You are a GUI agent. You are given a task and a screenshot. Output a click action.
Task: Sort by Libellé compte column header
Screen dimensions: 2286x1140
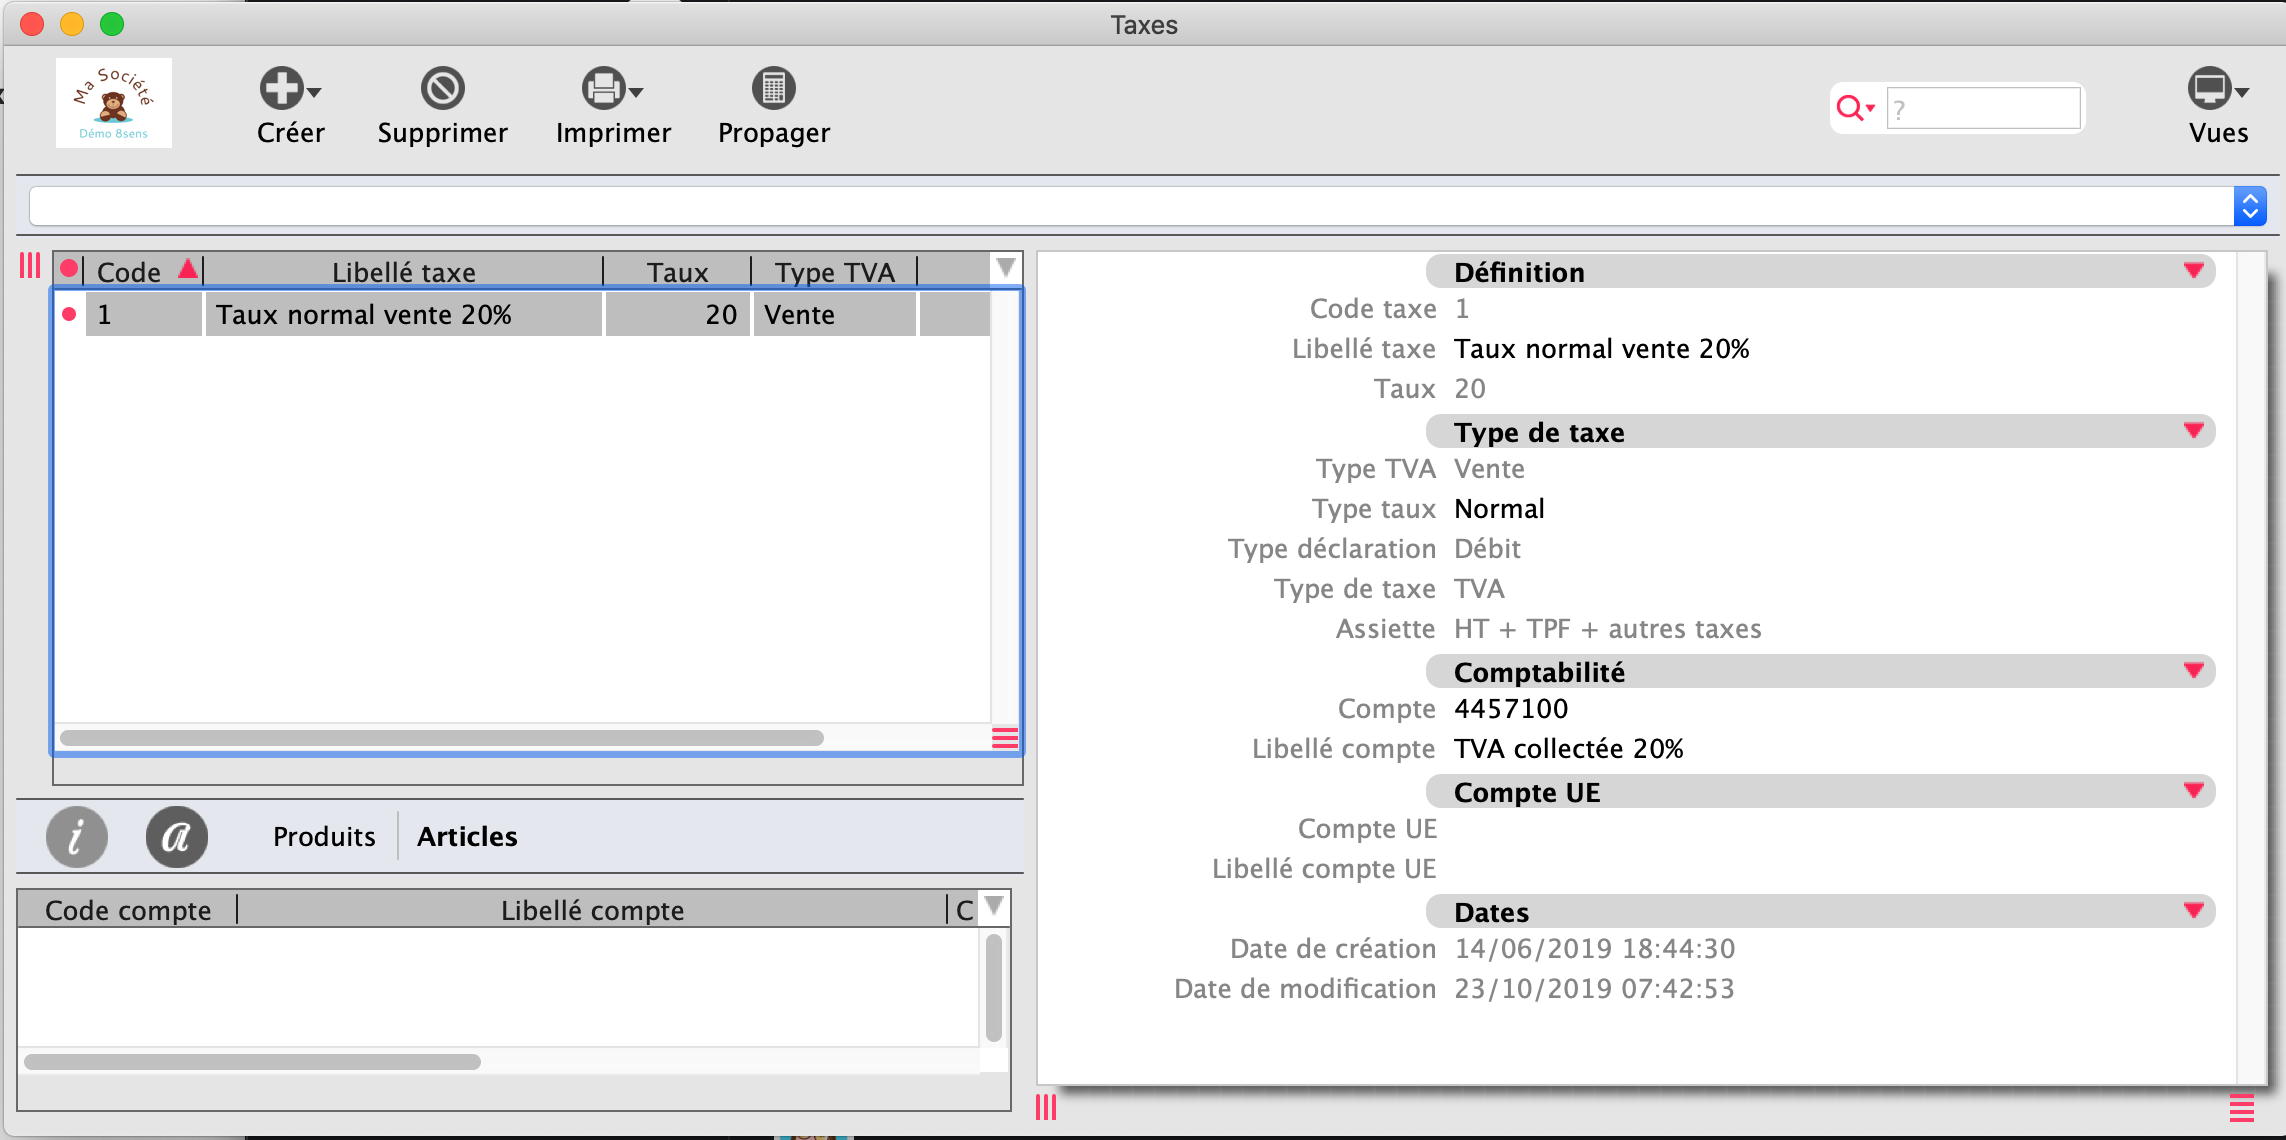[x=592, y=910]
